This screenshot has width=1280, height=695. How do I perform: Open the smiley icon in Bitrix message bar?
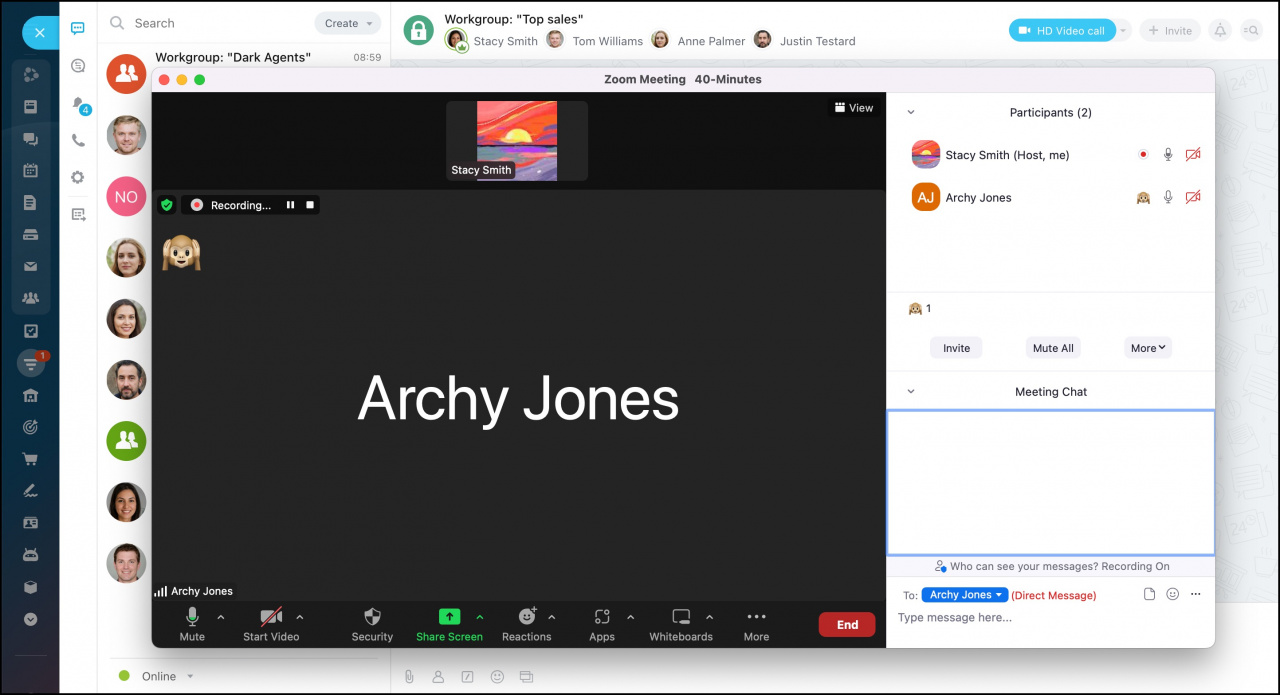pos(497,677)
